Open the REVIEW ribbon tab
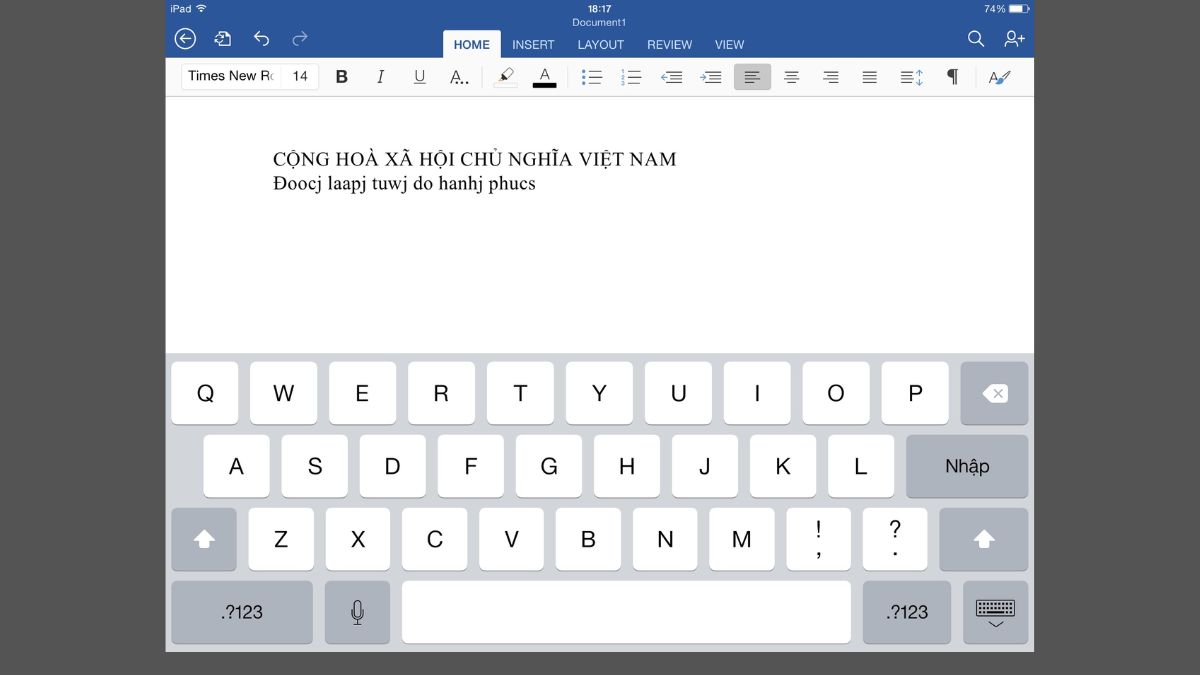Viewport: 1200px width, 675px height. tap(669, 44)
